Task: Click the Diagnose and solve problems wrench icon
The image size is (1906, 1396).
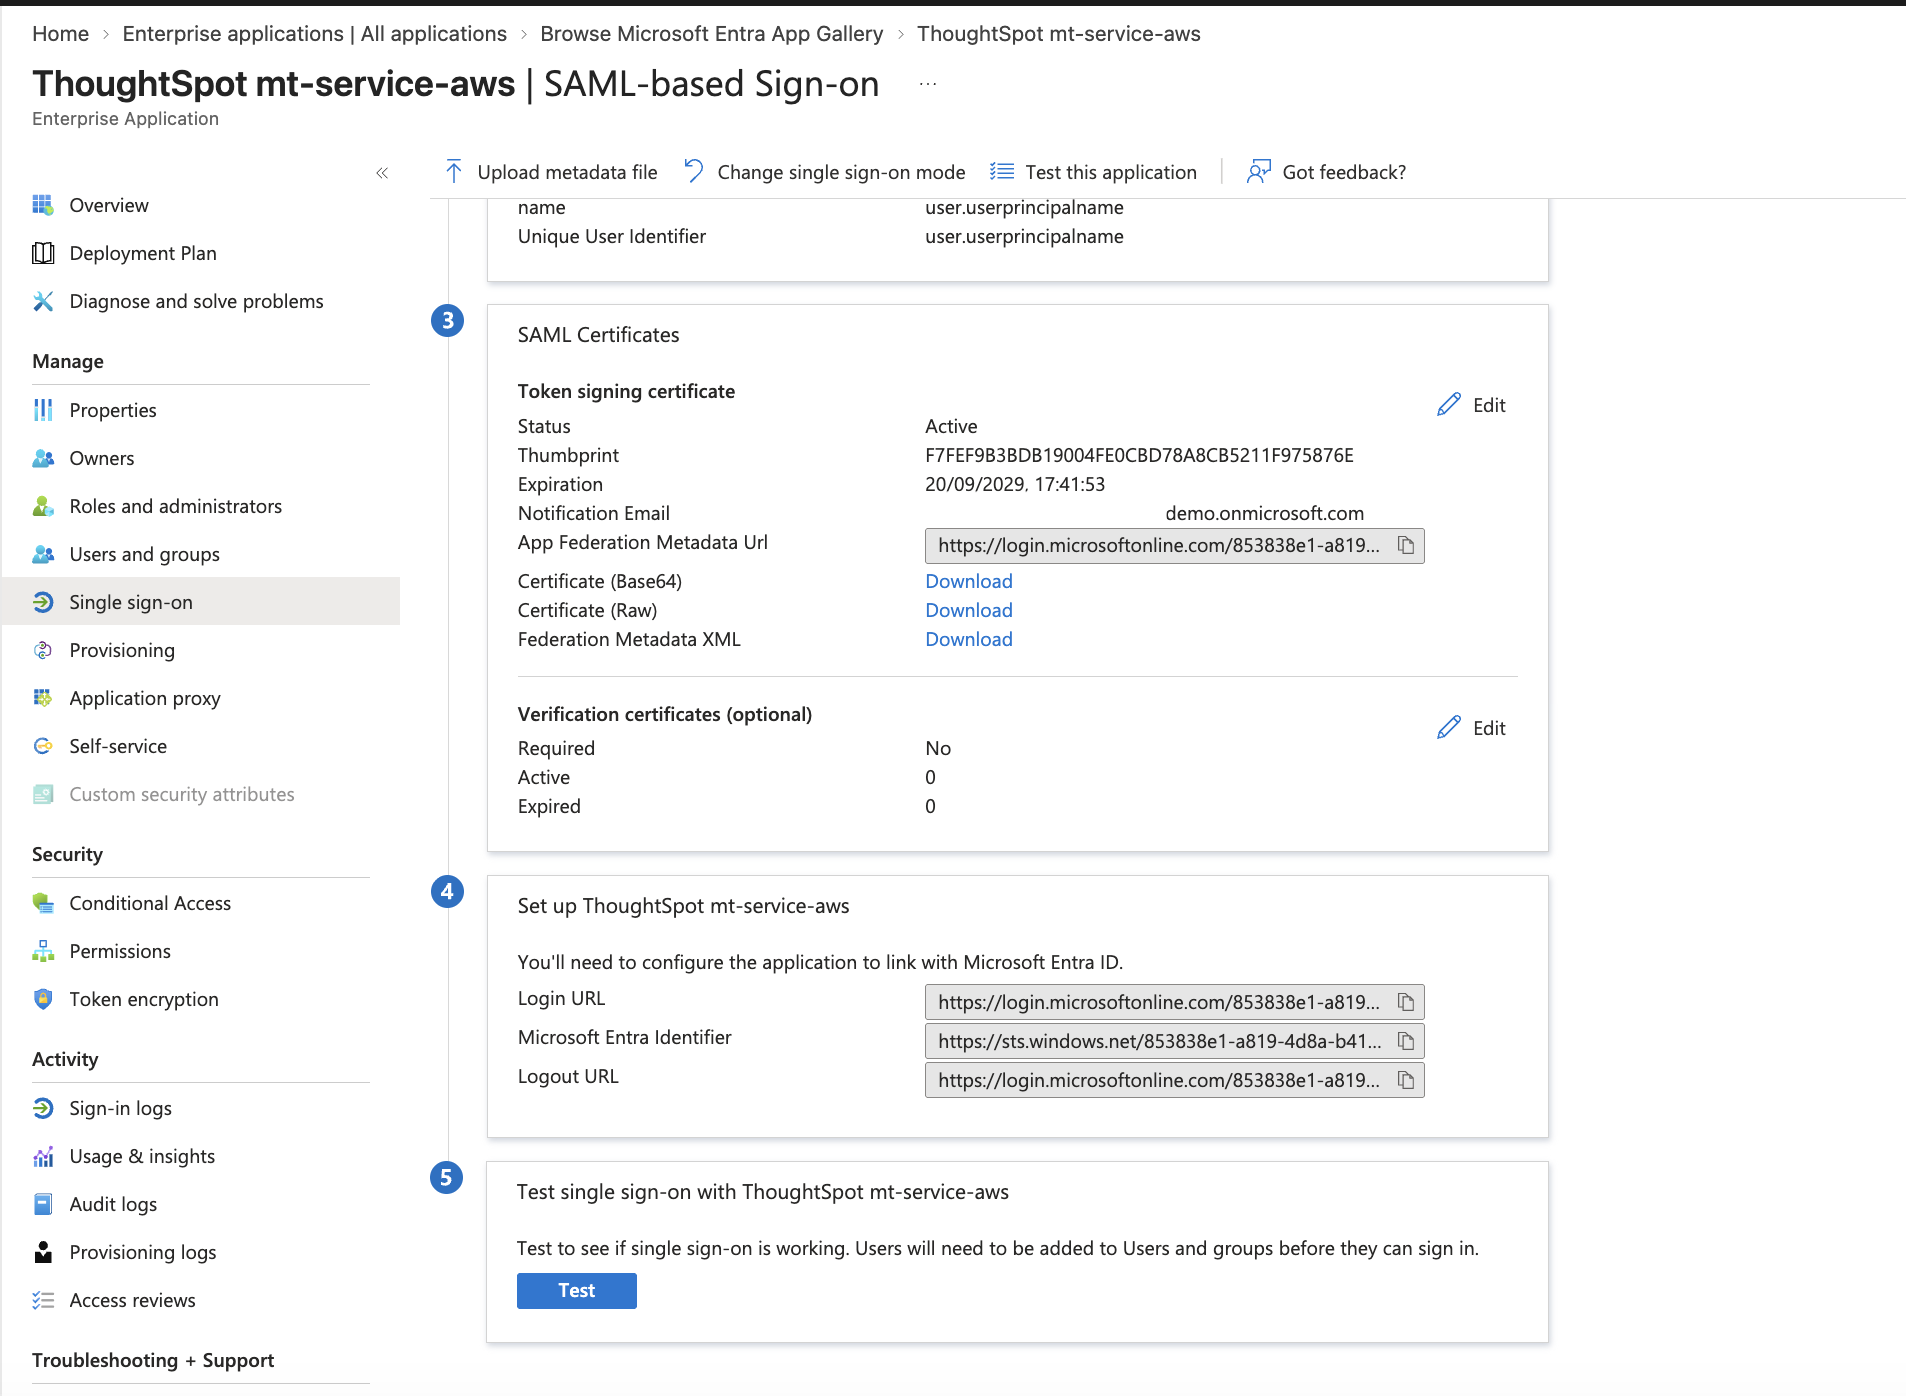Action: [x=43, y=301]
